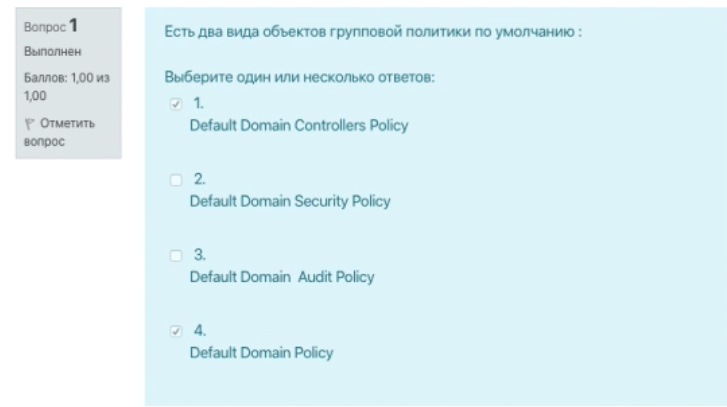Click the Выберите один или несколько ответов prompt

pyautogui.click(x=300, y=77)
